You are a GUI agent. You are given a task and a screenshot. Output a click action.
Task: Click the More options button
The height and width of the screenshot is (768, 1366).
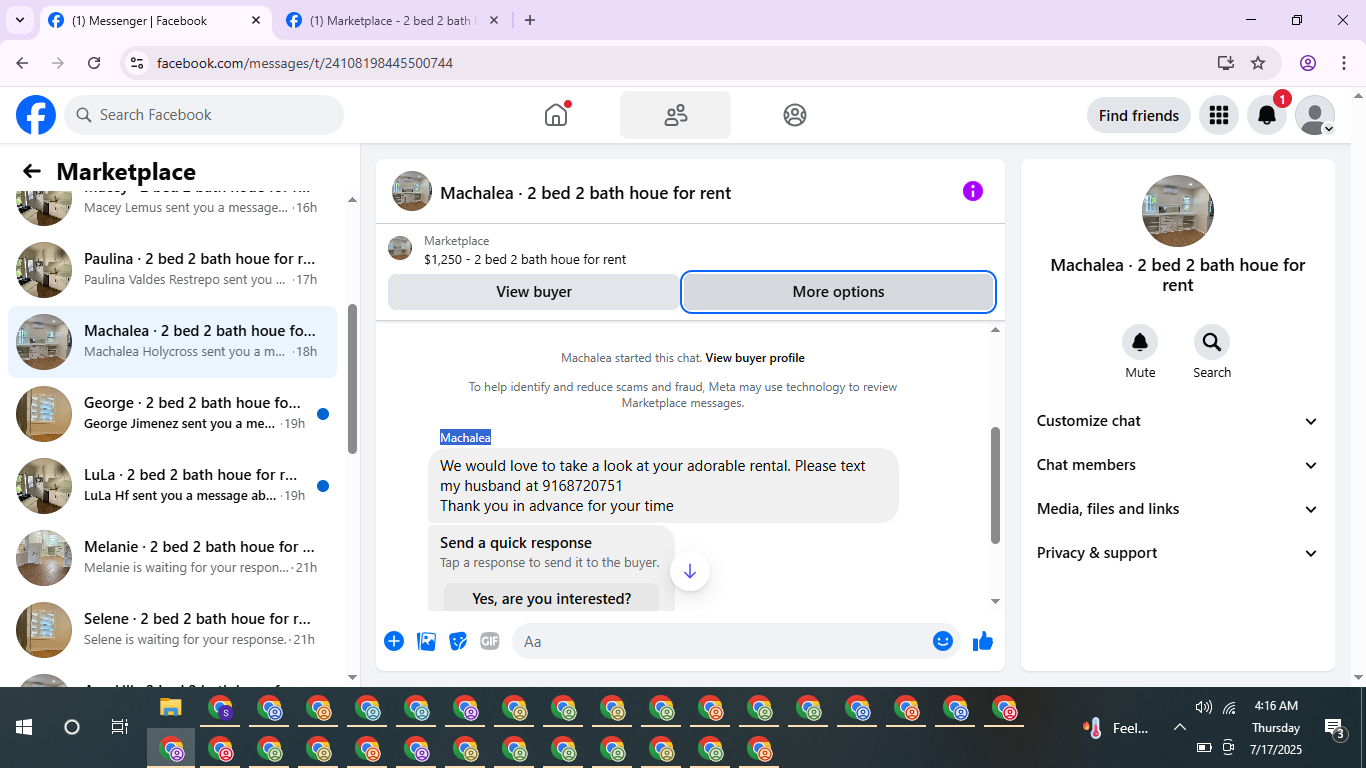coord(838,292)
